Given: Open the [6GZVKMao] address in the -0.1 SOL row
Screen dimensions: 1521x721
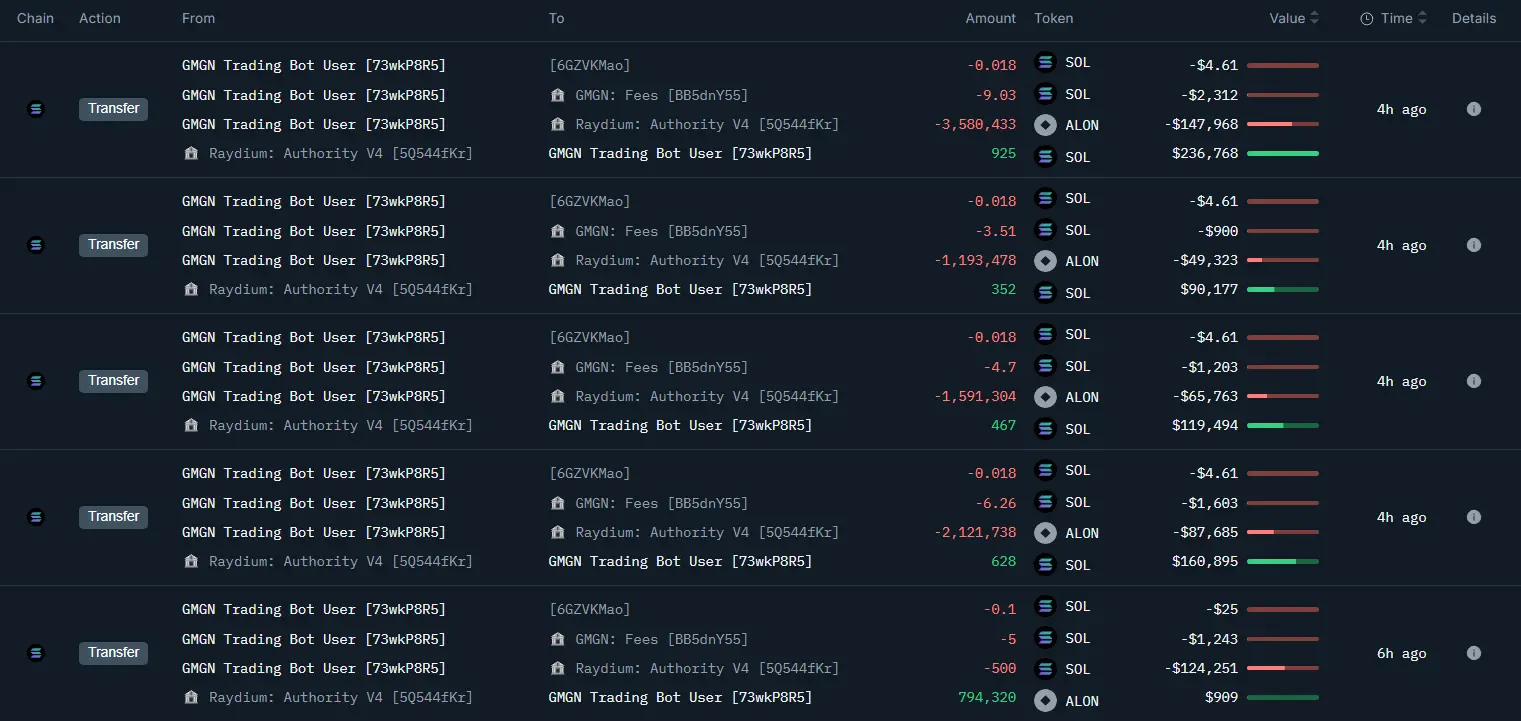Looking at the screenshot, I should 590,609.
